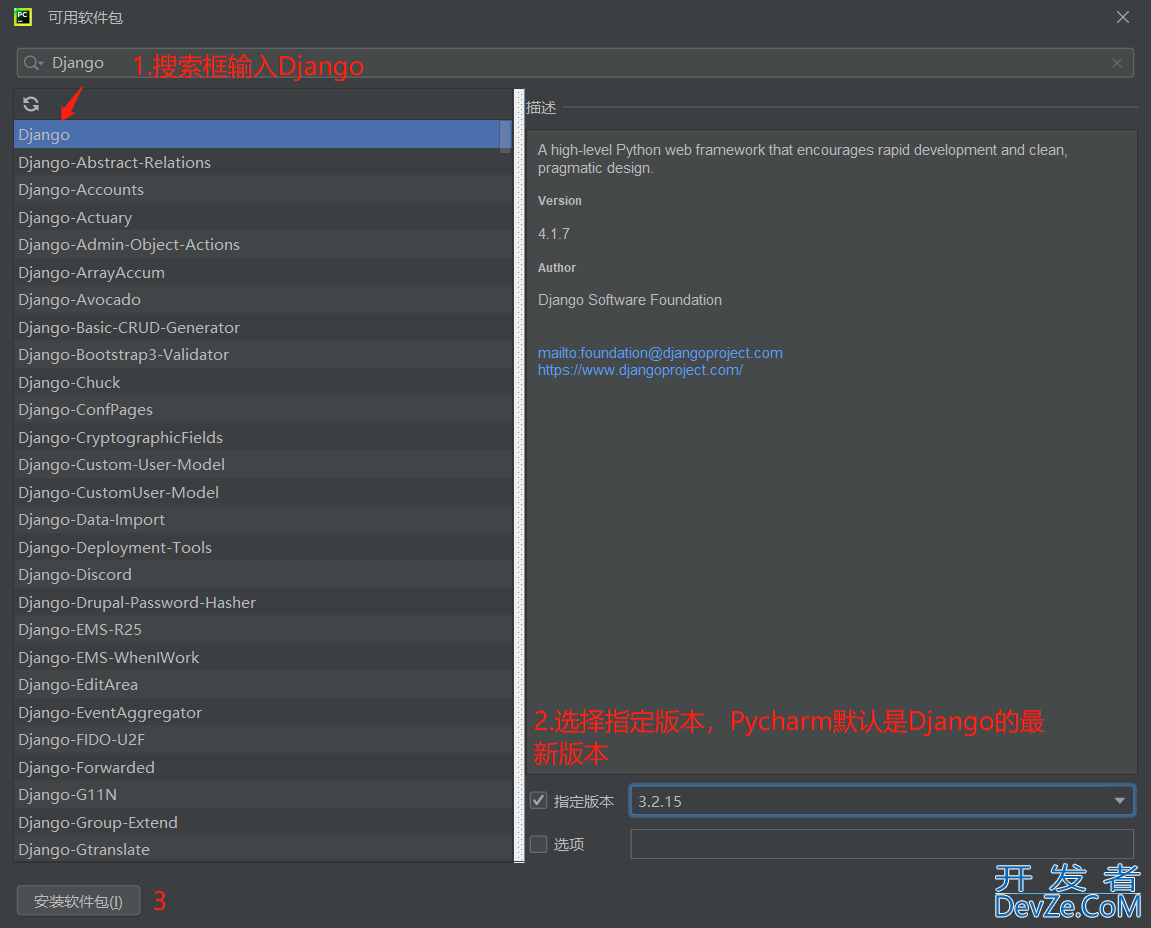Open the version dropdown showing 3.2.15

pos(882,801)
